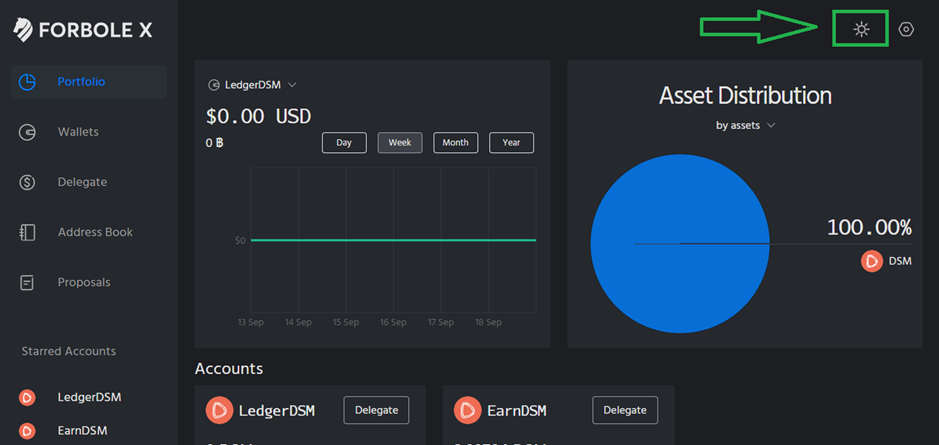Click the Delegate button for LedgerDSM
Image resolution: width=939 pixels, height=445 pixels.
click(376, 410)
